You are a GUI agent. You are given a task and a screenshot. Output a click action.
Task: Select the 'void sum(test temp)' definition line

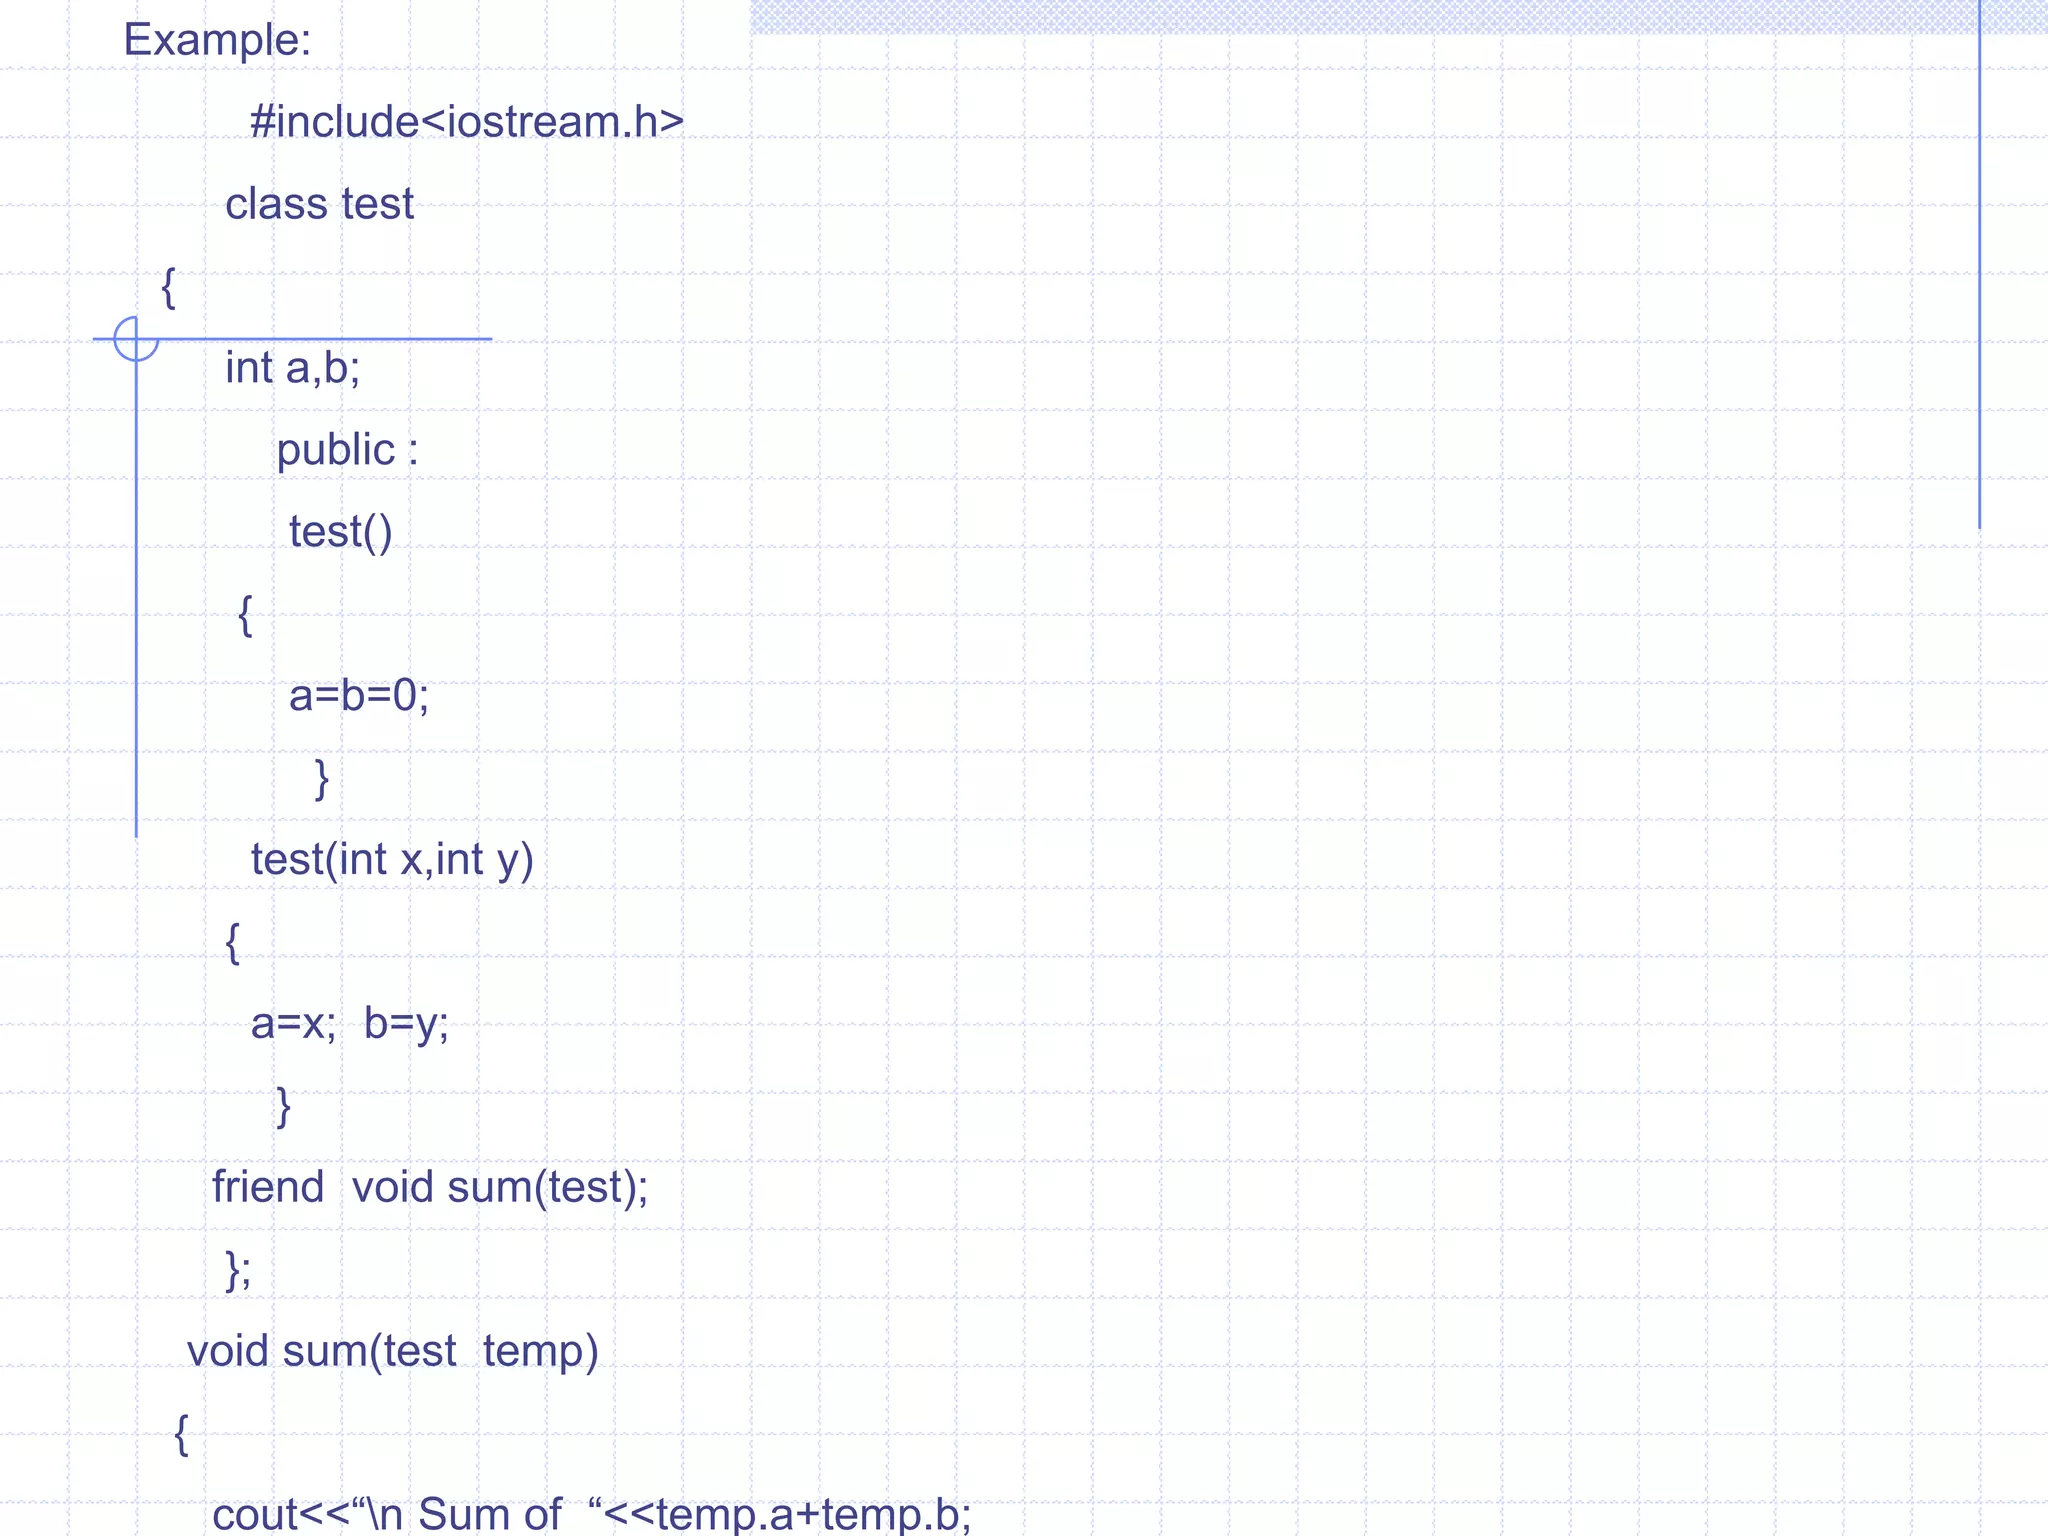(392, 1351)
